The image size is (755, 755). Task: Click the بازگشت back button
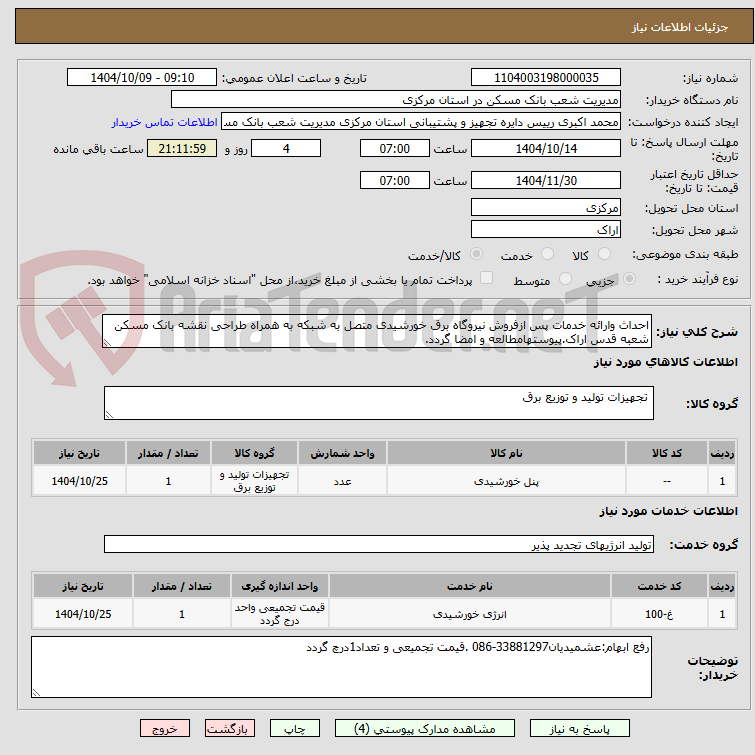[230, 728]
